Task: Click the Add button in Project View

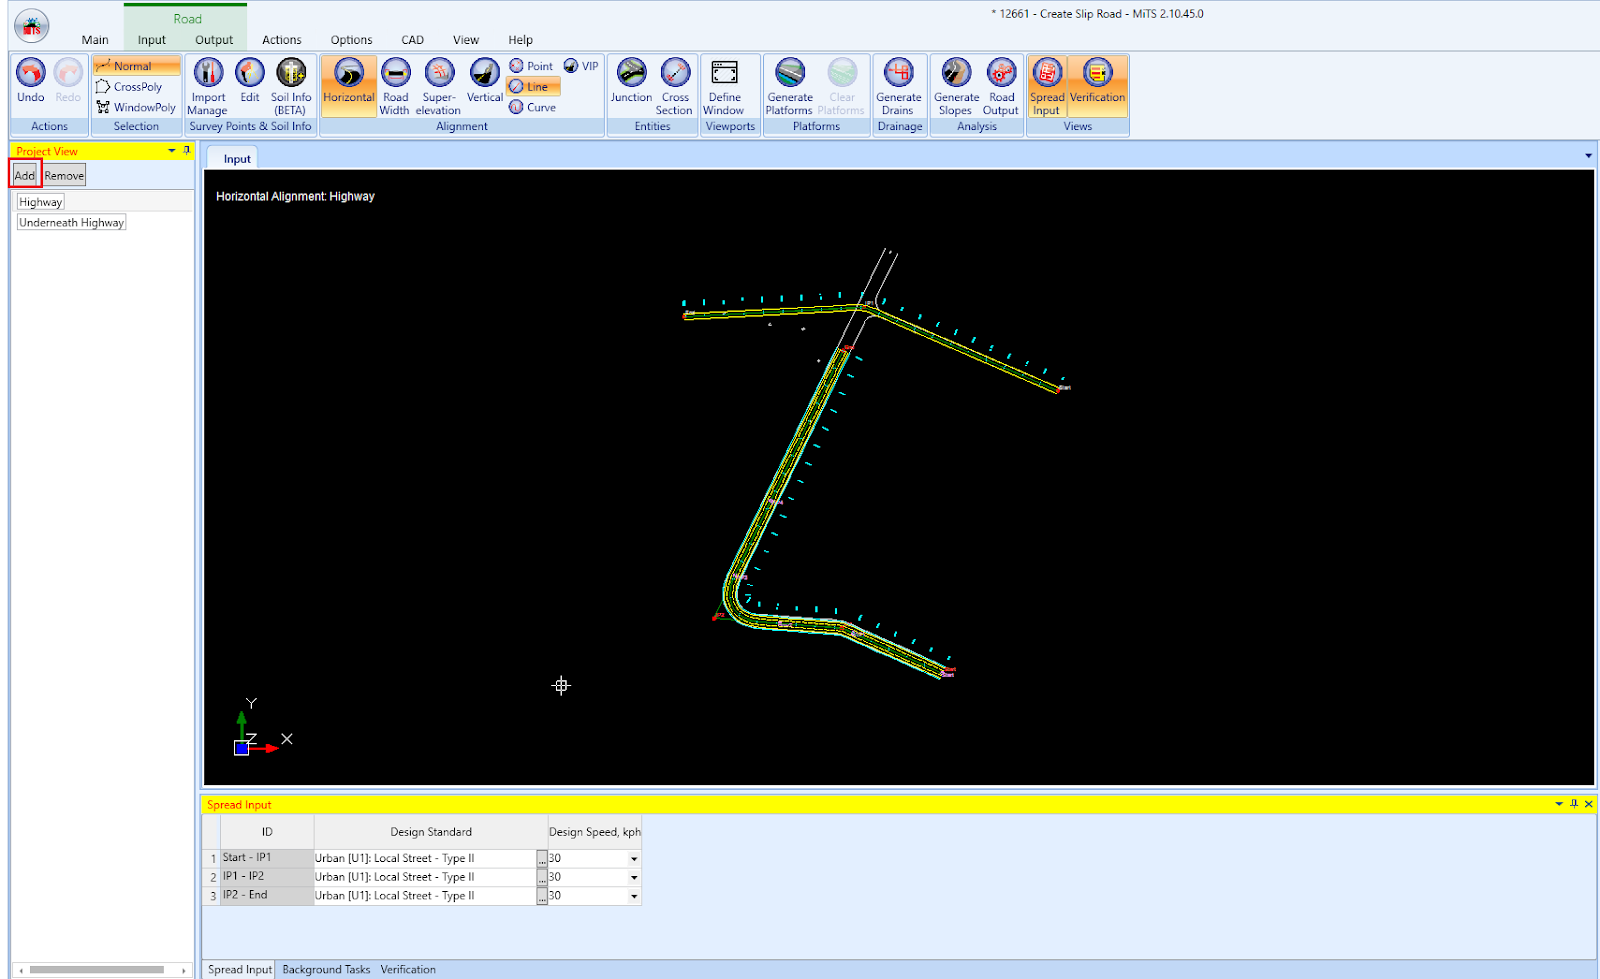Action: coord(25,176)
